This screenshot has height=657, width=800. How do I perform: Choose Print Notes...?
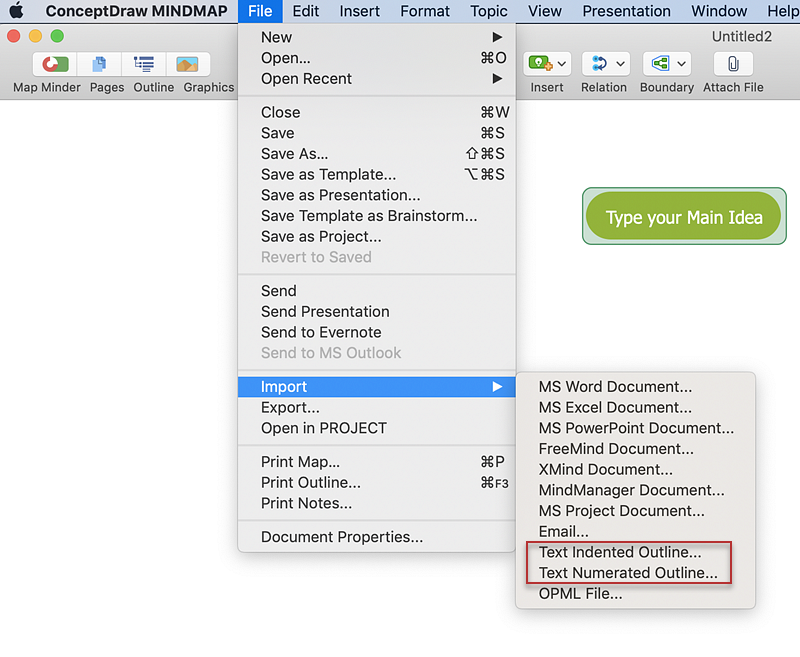coord(377,503)
